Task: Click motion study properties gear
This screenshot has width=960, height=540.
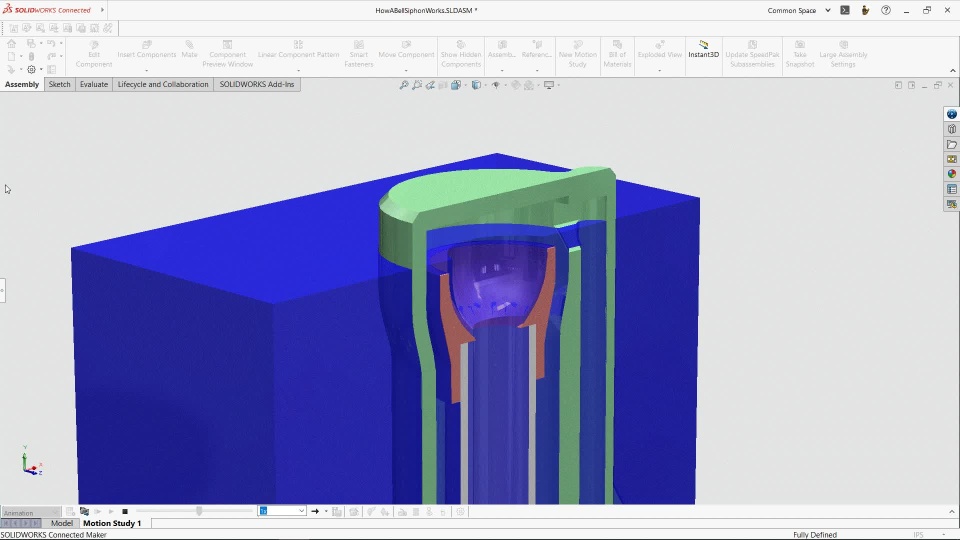Action: pos(460,511)
